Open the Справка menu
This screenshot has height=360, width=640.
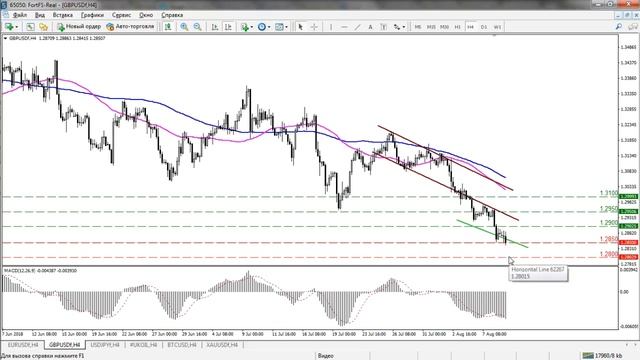[x=172, y=15]
